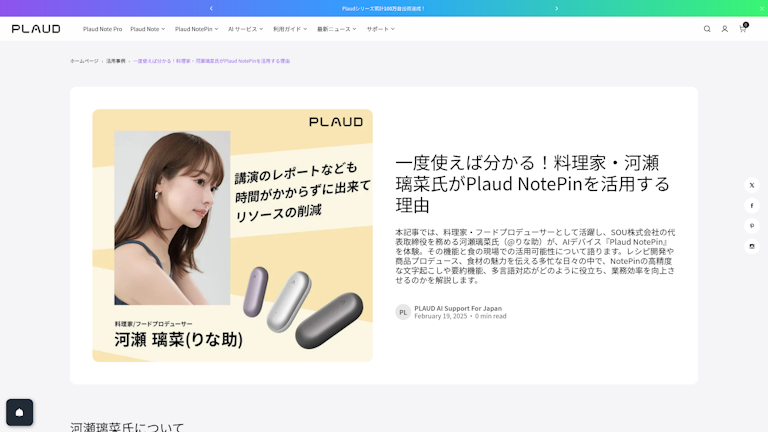Open Plaud Note Pro menu item
768x432 pixels.
[102, 29]
